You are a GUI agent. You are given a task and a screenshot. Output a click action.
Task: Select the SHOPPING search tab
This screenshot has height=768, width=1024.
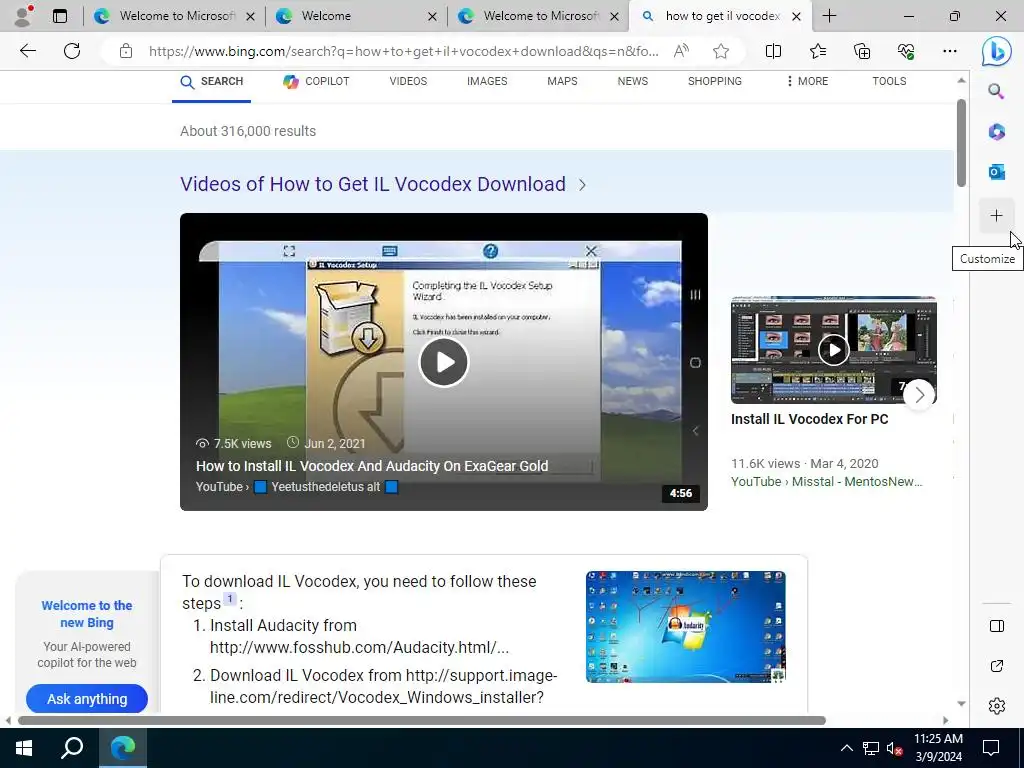click(714, 82)
